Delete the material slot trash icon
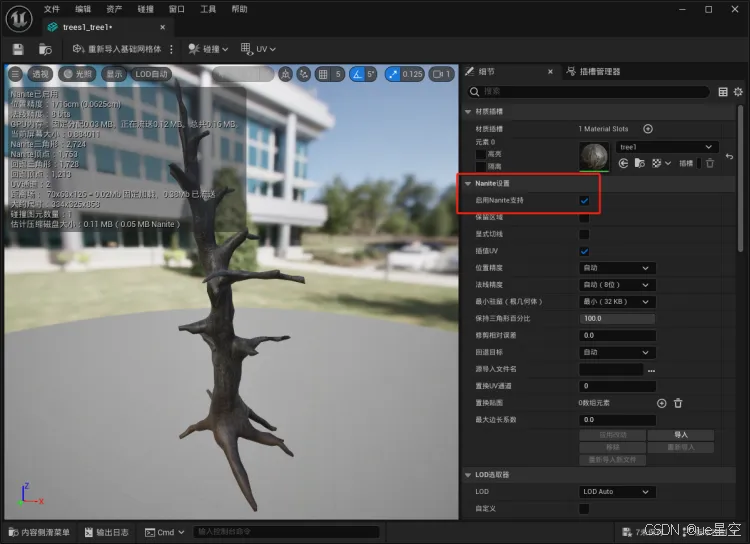Screen dimensions: 750x544 point(710,163)
